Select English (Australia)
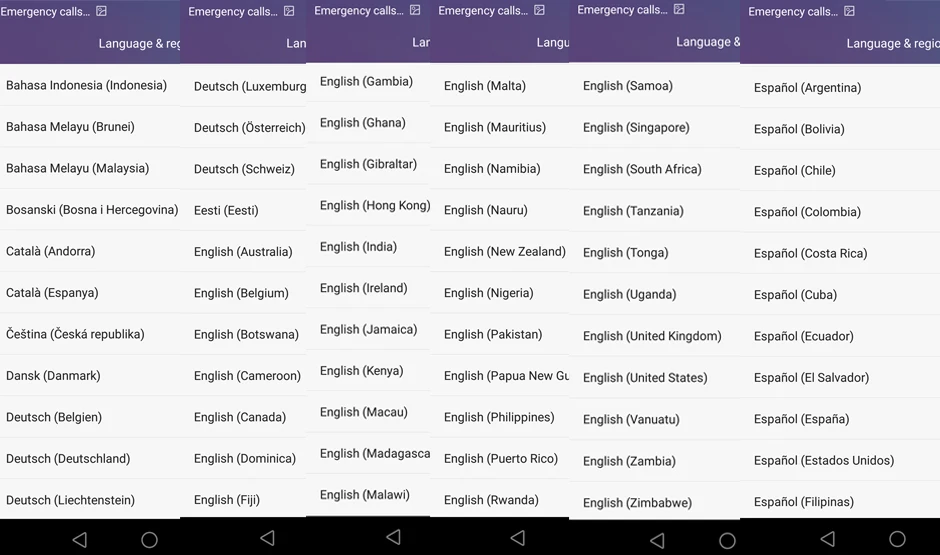 click(x=243, y=252)
